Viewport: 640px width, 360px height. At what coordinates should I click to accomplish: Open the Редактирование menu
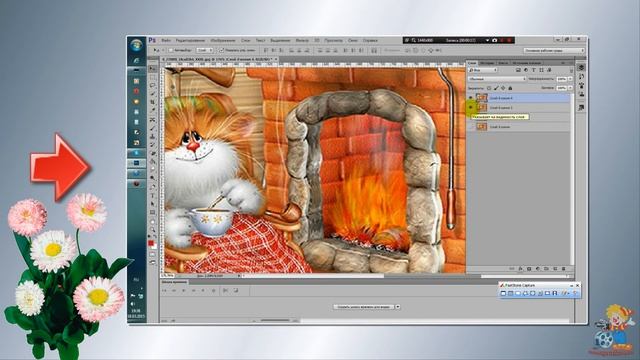(x=190, y=40)
